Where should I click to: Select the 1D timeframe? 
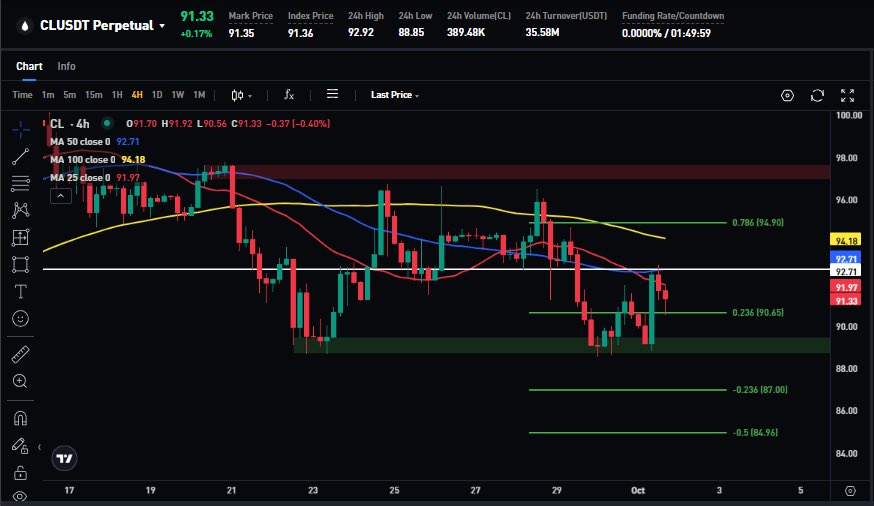[157, 95]
